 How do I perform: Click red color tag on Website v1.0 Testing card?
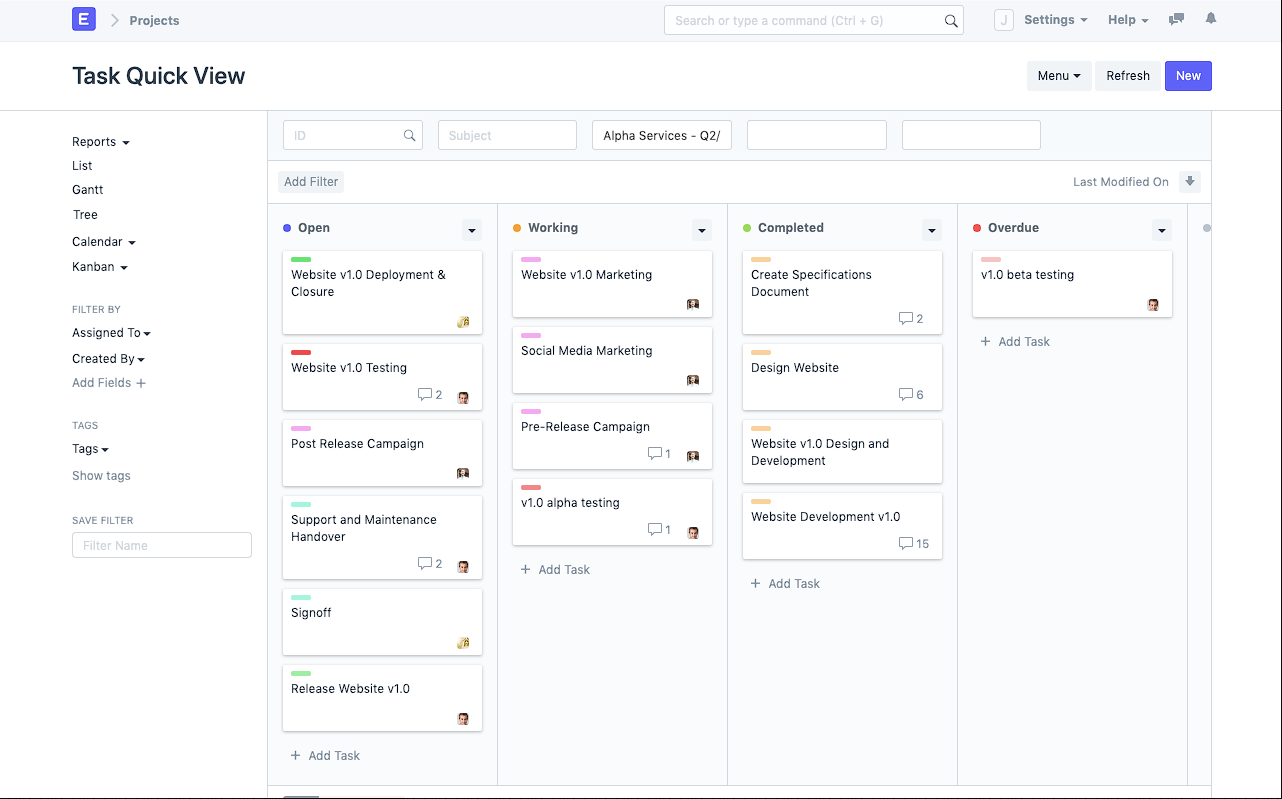coord(301,353)
